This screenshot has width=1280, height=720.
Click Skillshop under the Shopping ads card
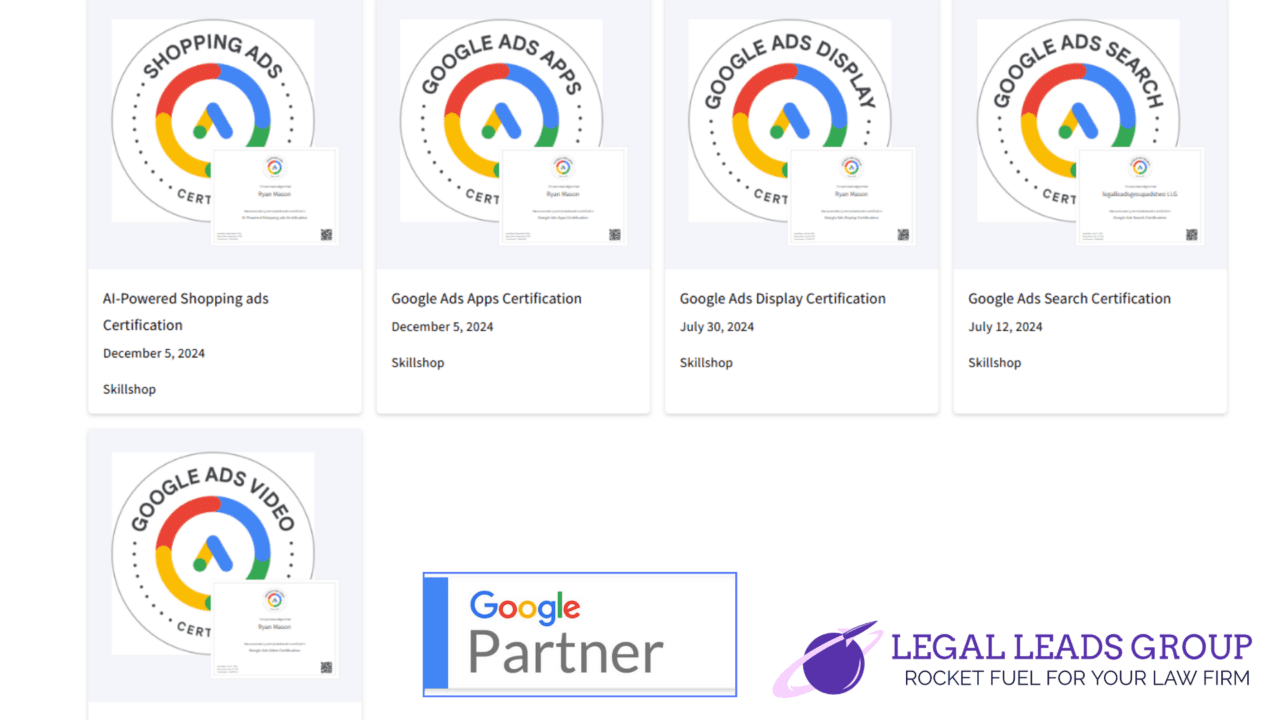[129, 389]
